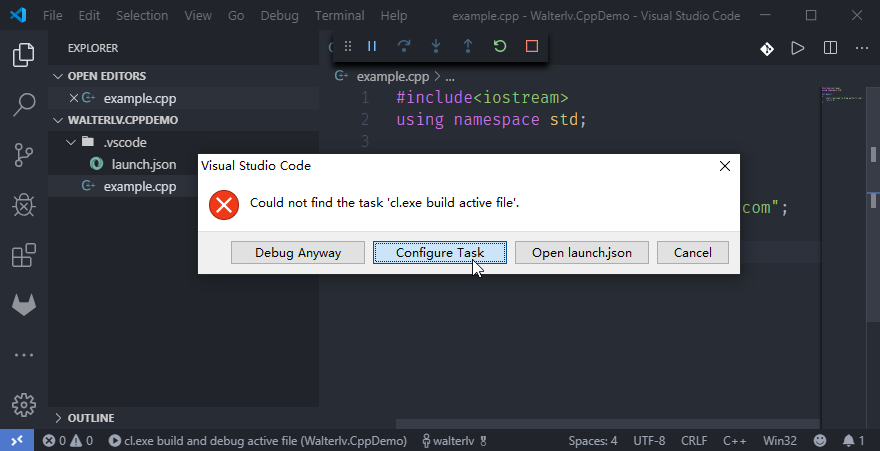Run code with the play icon
880x451 pixels.
(x=798, y=48)
